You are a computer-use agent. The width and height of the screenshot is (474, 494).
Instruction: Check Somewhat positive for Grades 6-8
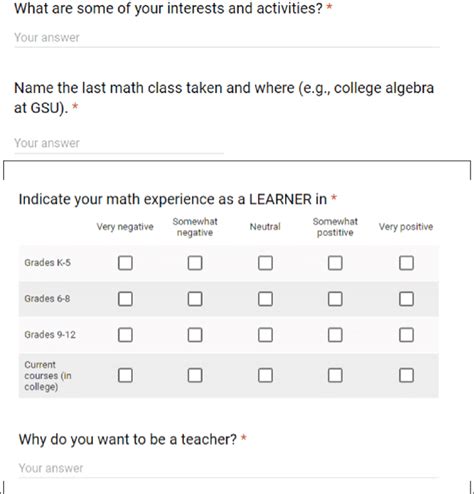[x=335, y=299]
